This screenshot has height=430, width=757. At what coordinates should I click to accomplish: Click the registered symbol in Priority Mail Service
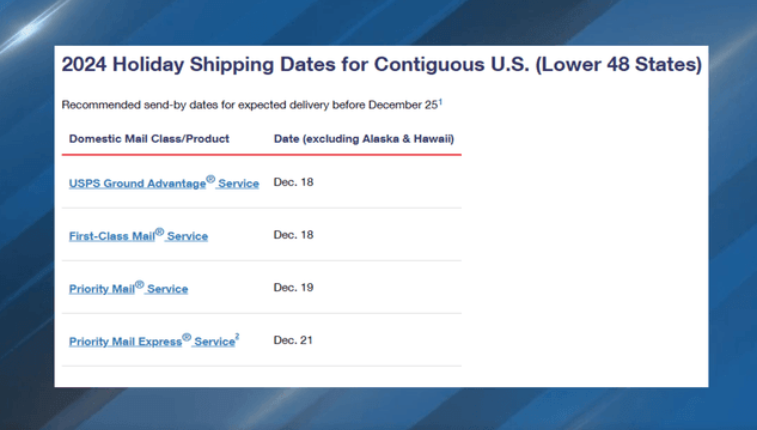coord(140,285)
